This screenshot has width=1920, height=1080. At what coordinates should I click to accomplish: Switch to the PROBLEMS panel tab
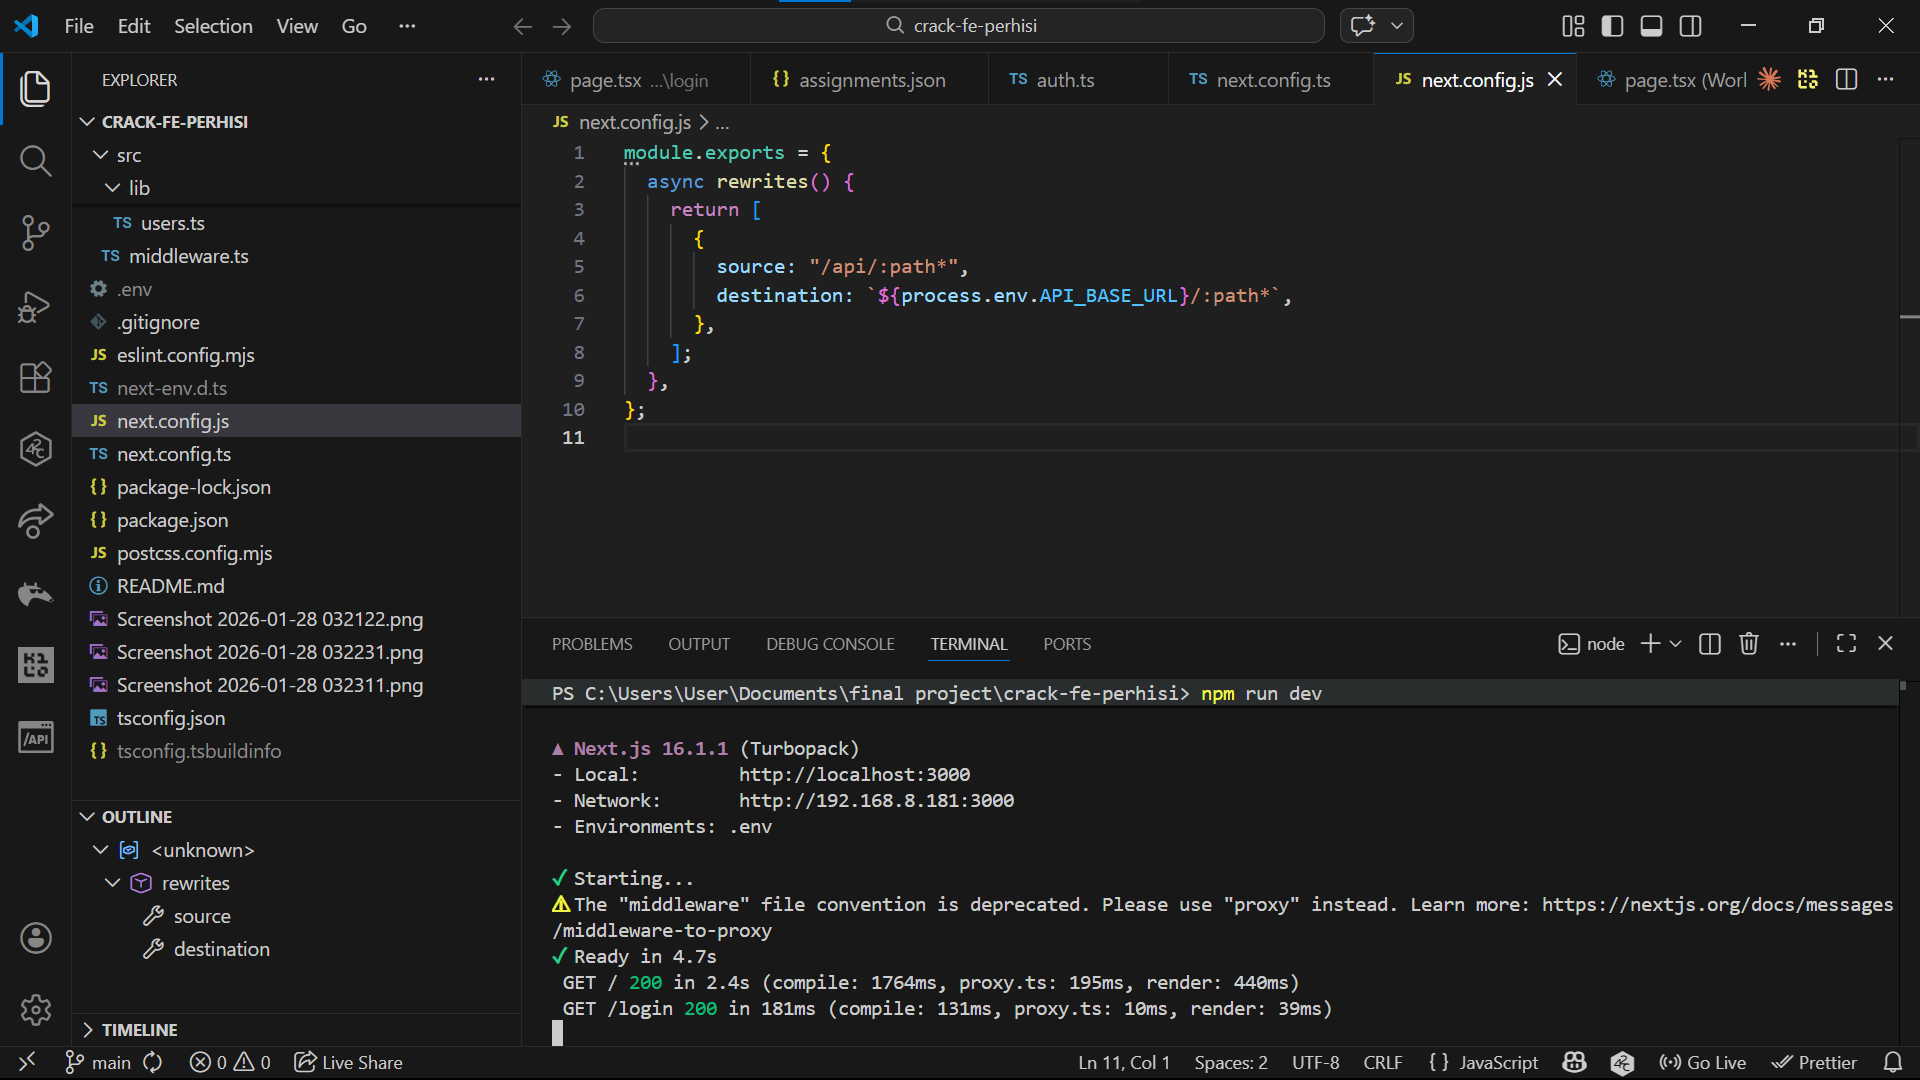(592, 644)
